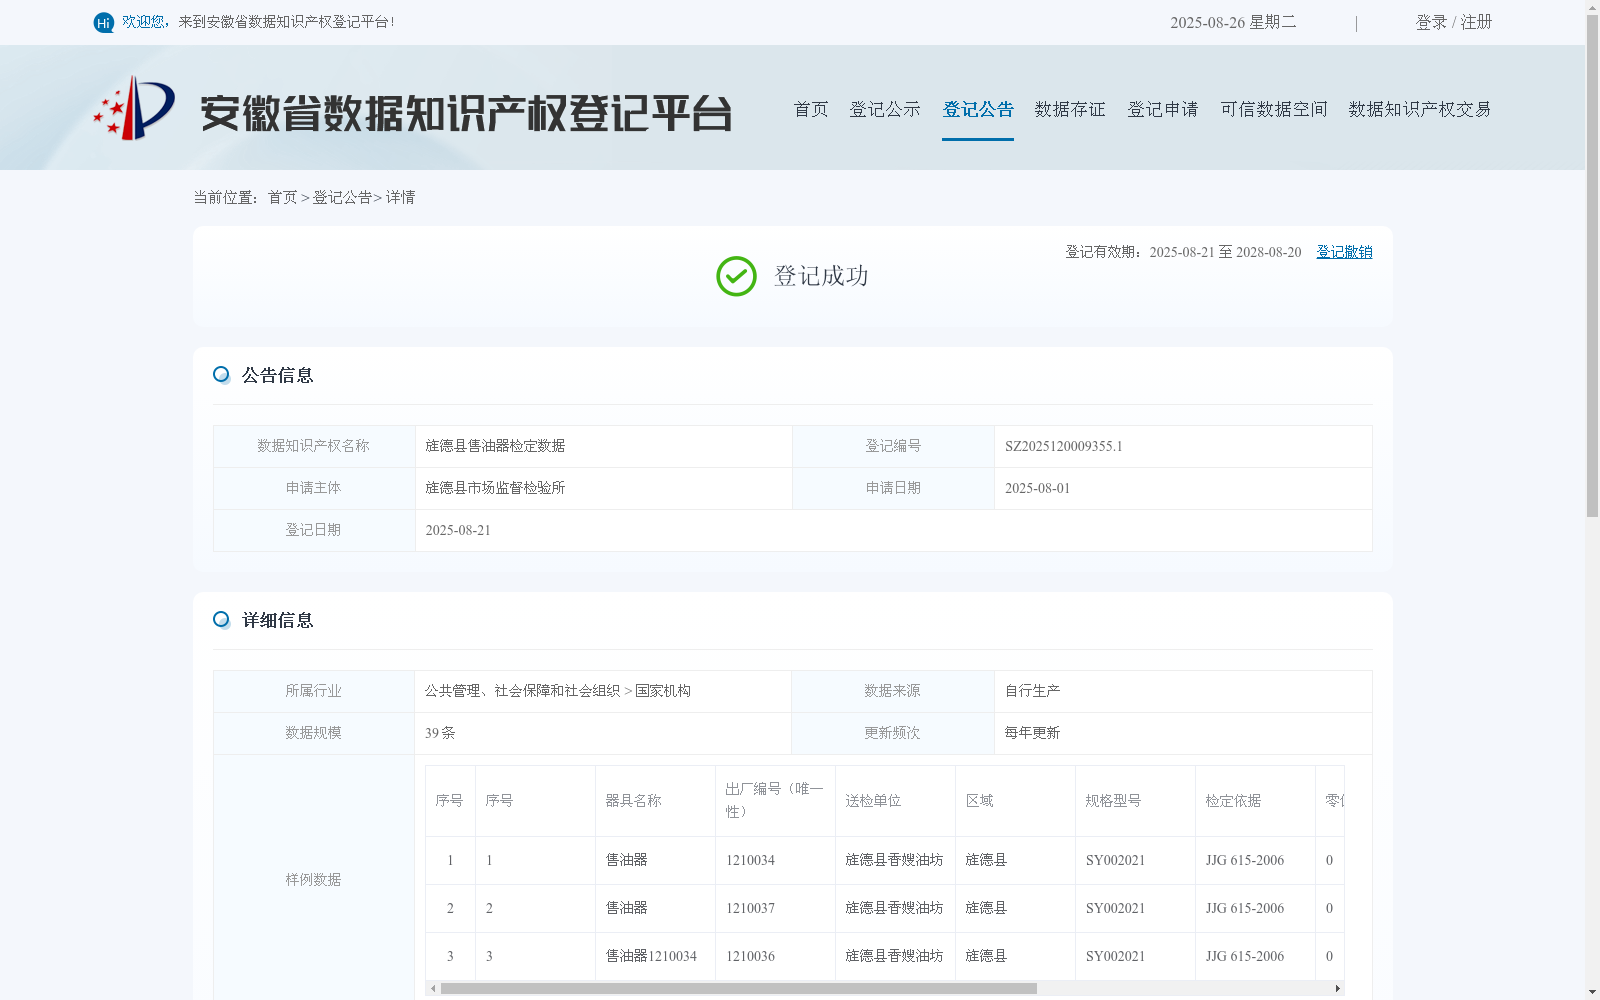Viewport: 1600px width, 1000px height.
Task: Click the date 2025-08-26 星期二
Action: [1233, 22]
